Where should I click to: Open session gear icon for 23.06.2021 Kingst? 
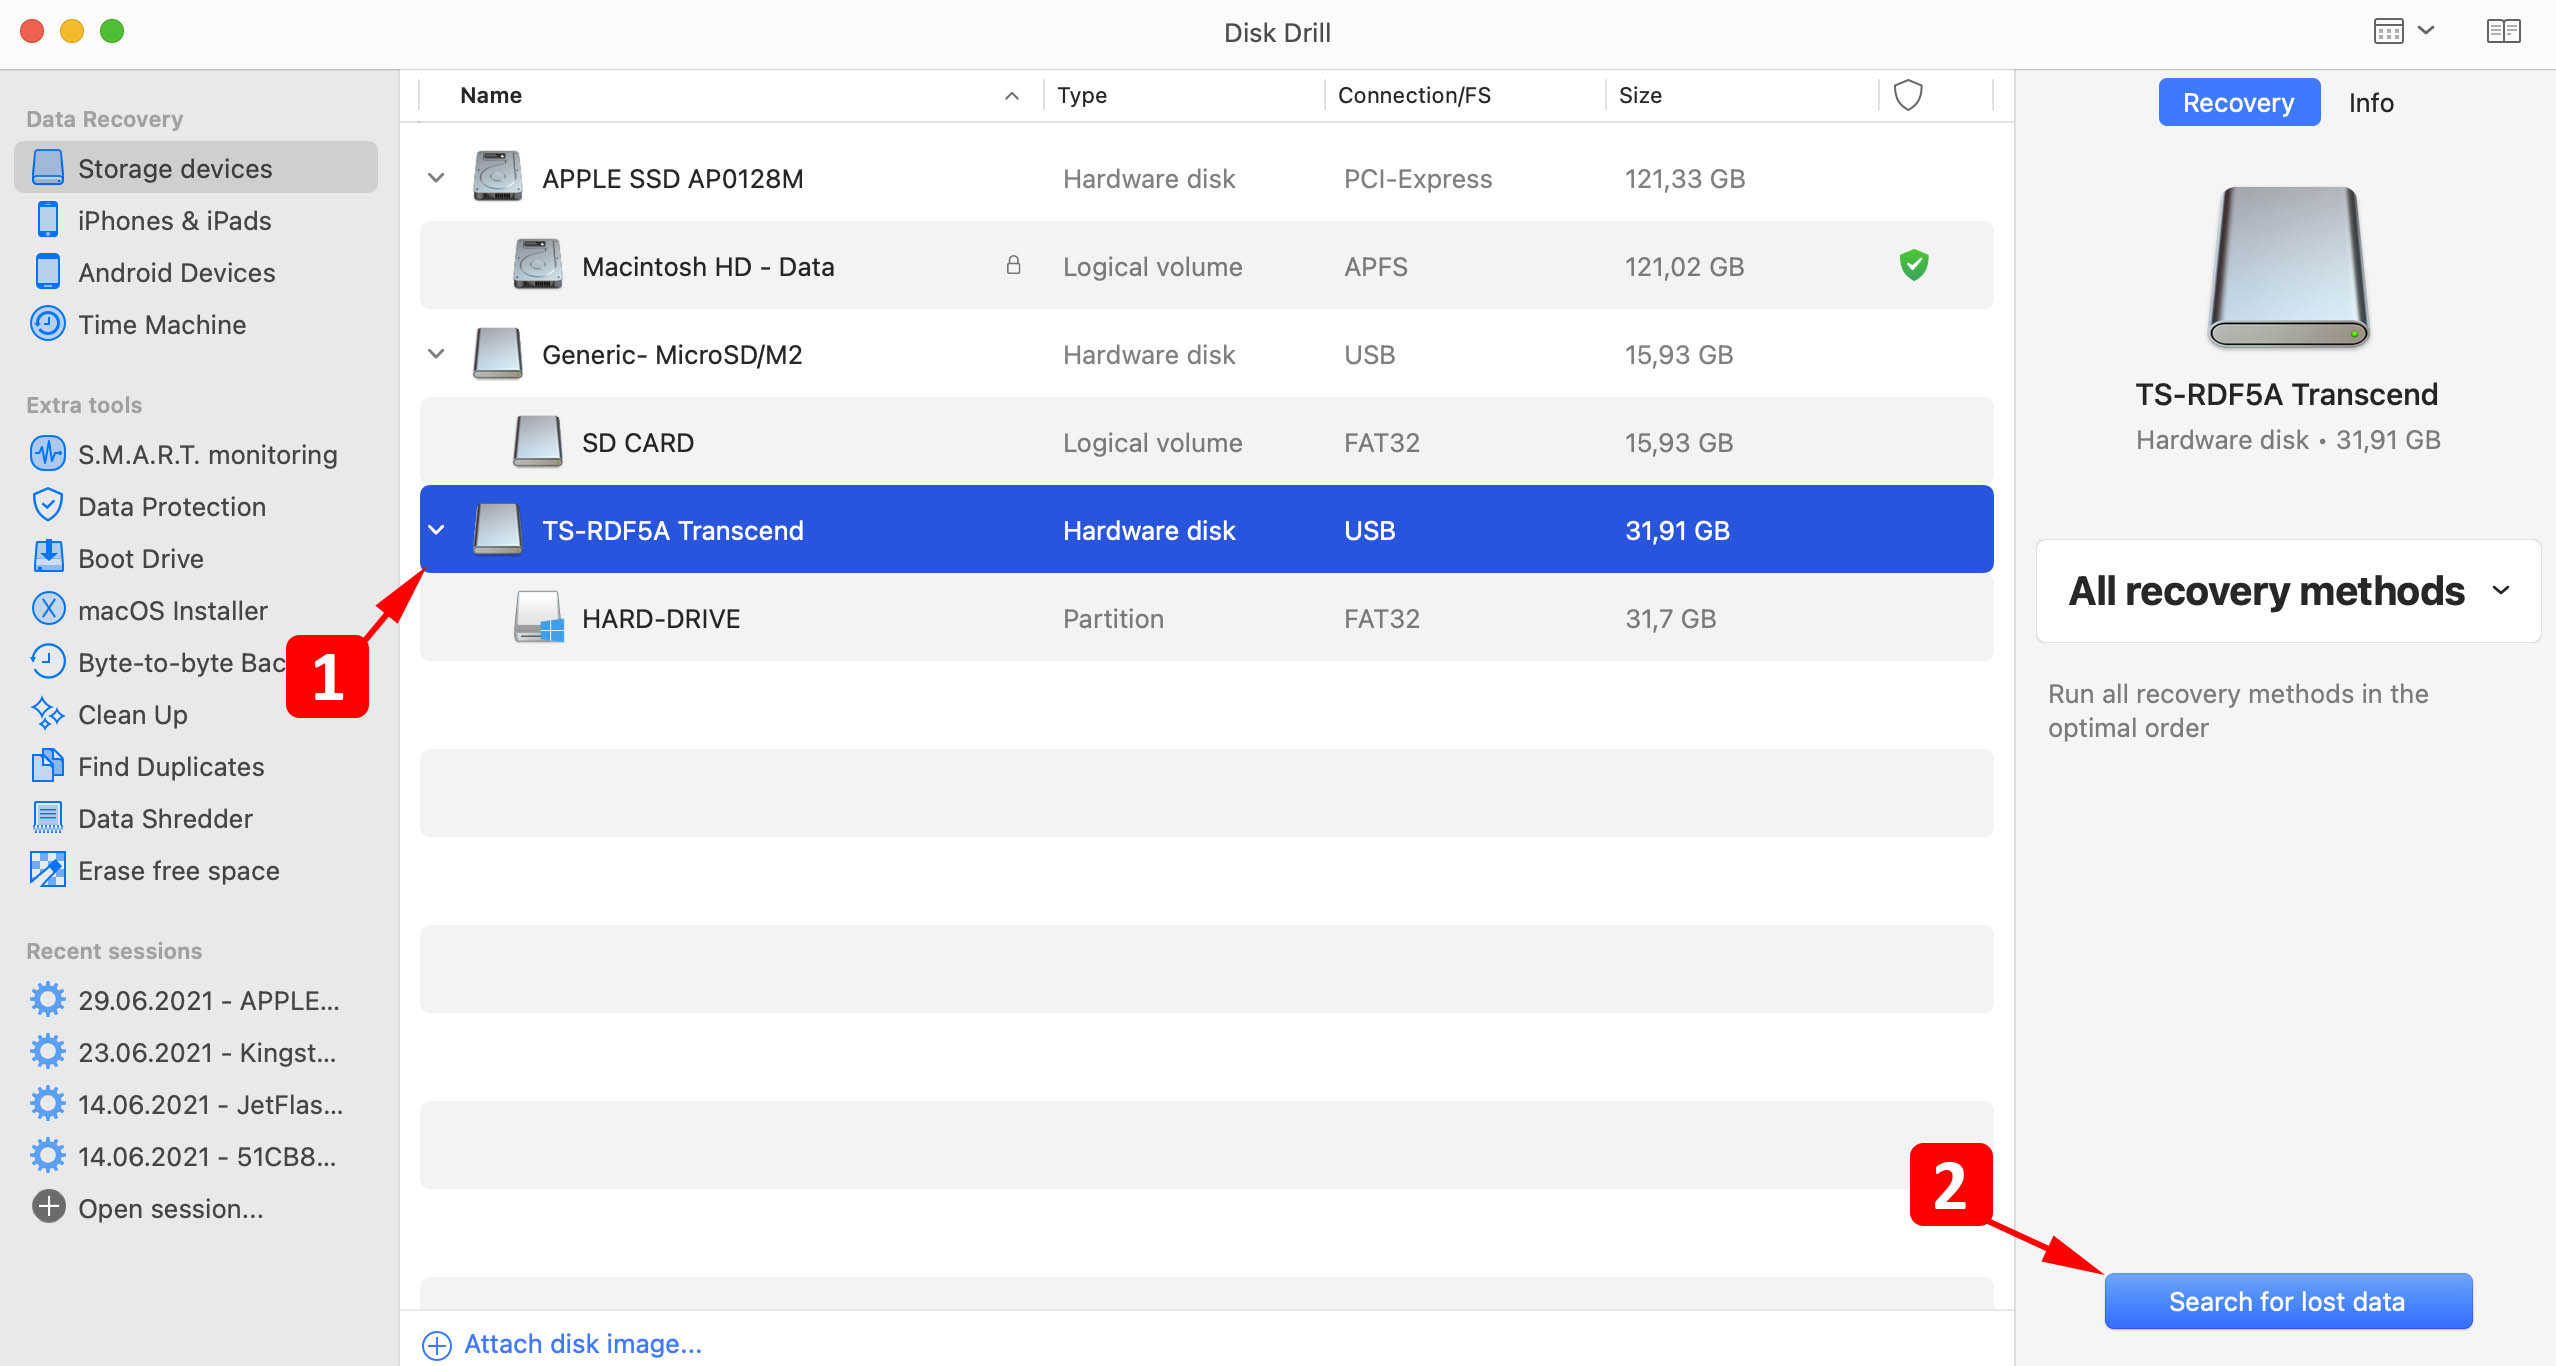[x=47, y=1052]
